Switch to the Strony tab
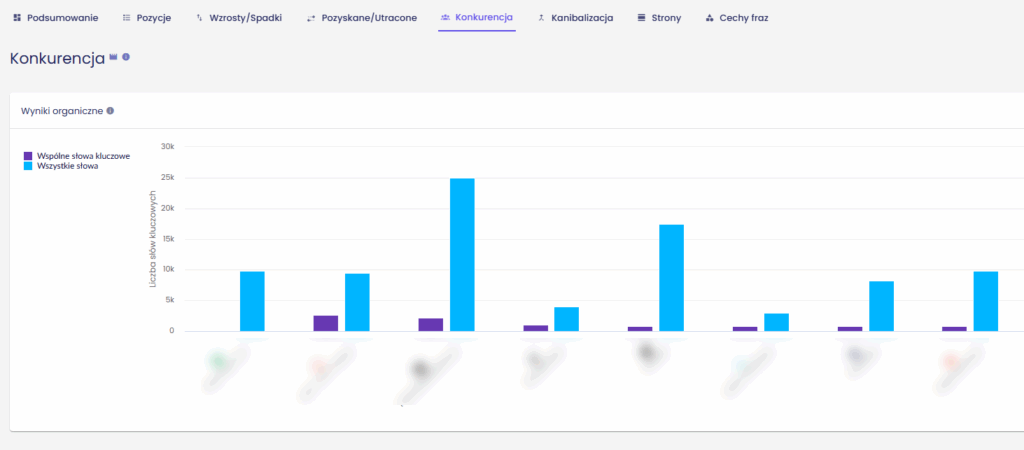Viewport: 1024px width, 450px height. tap(665, 18)
